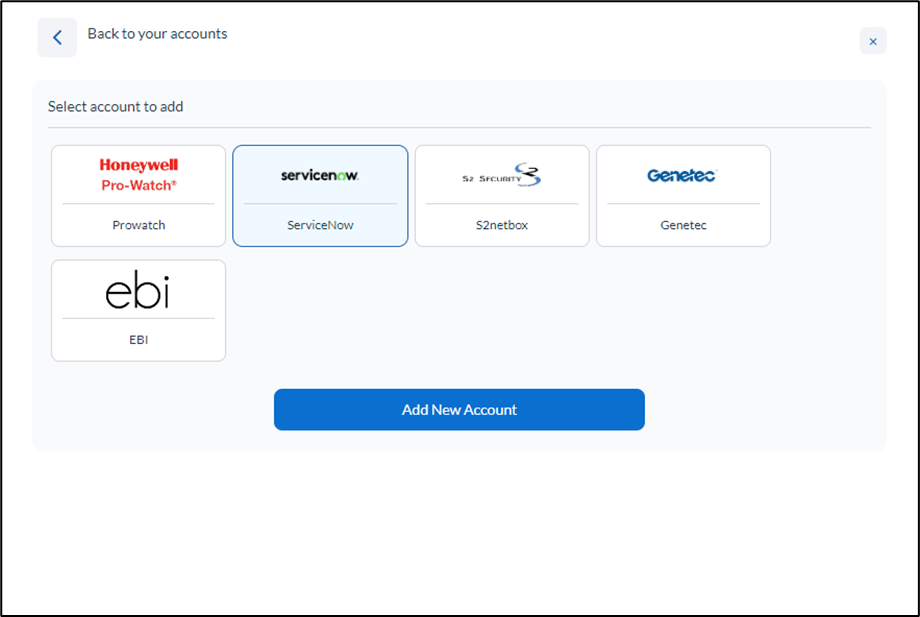Select the Honeywell Pro-Watch logo
This screenshot has height=617, width=920.
[x=138, y=175]
